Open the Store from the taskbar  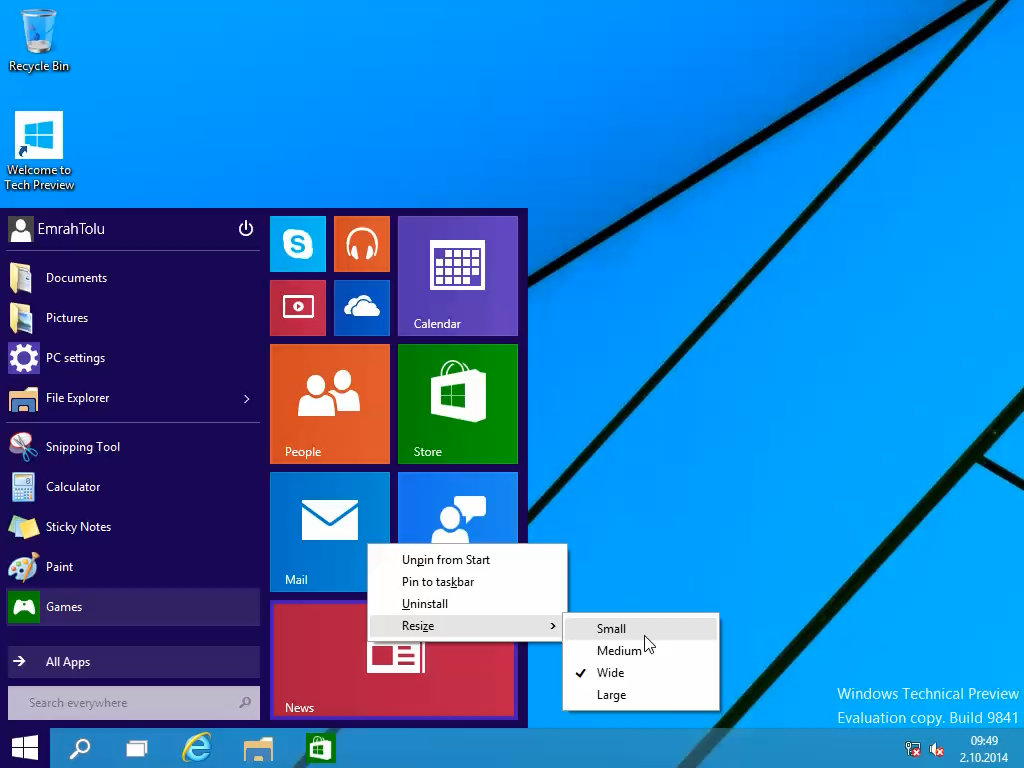pos(320,748)
